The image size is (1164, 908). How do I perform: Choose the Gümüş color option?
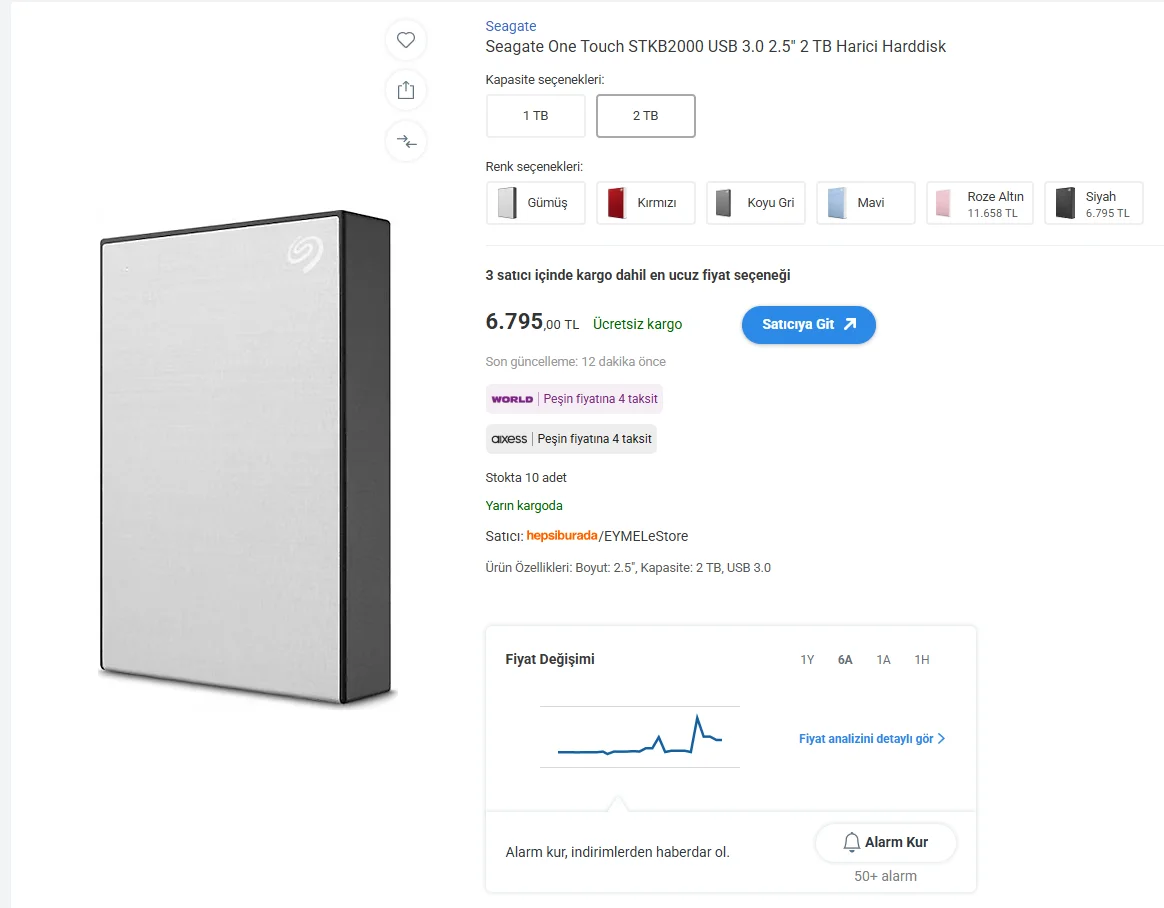[x=536, y=203]
